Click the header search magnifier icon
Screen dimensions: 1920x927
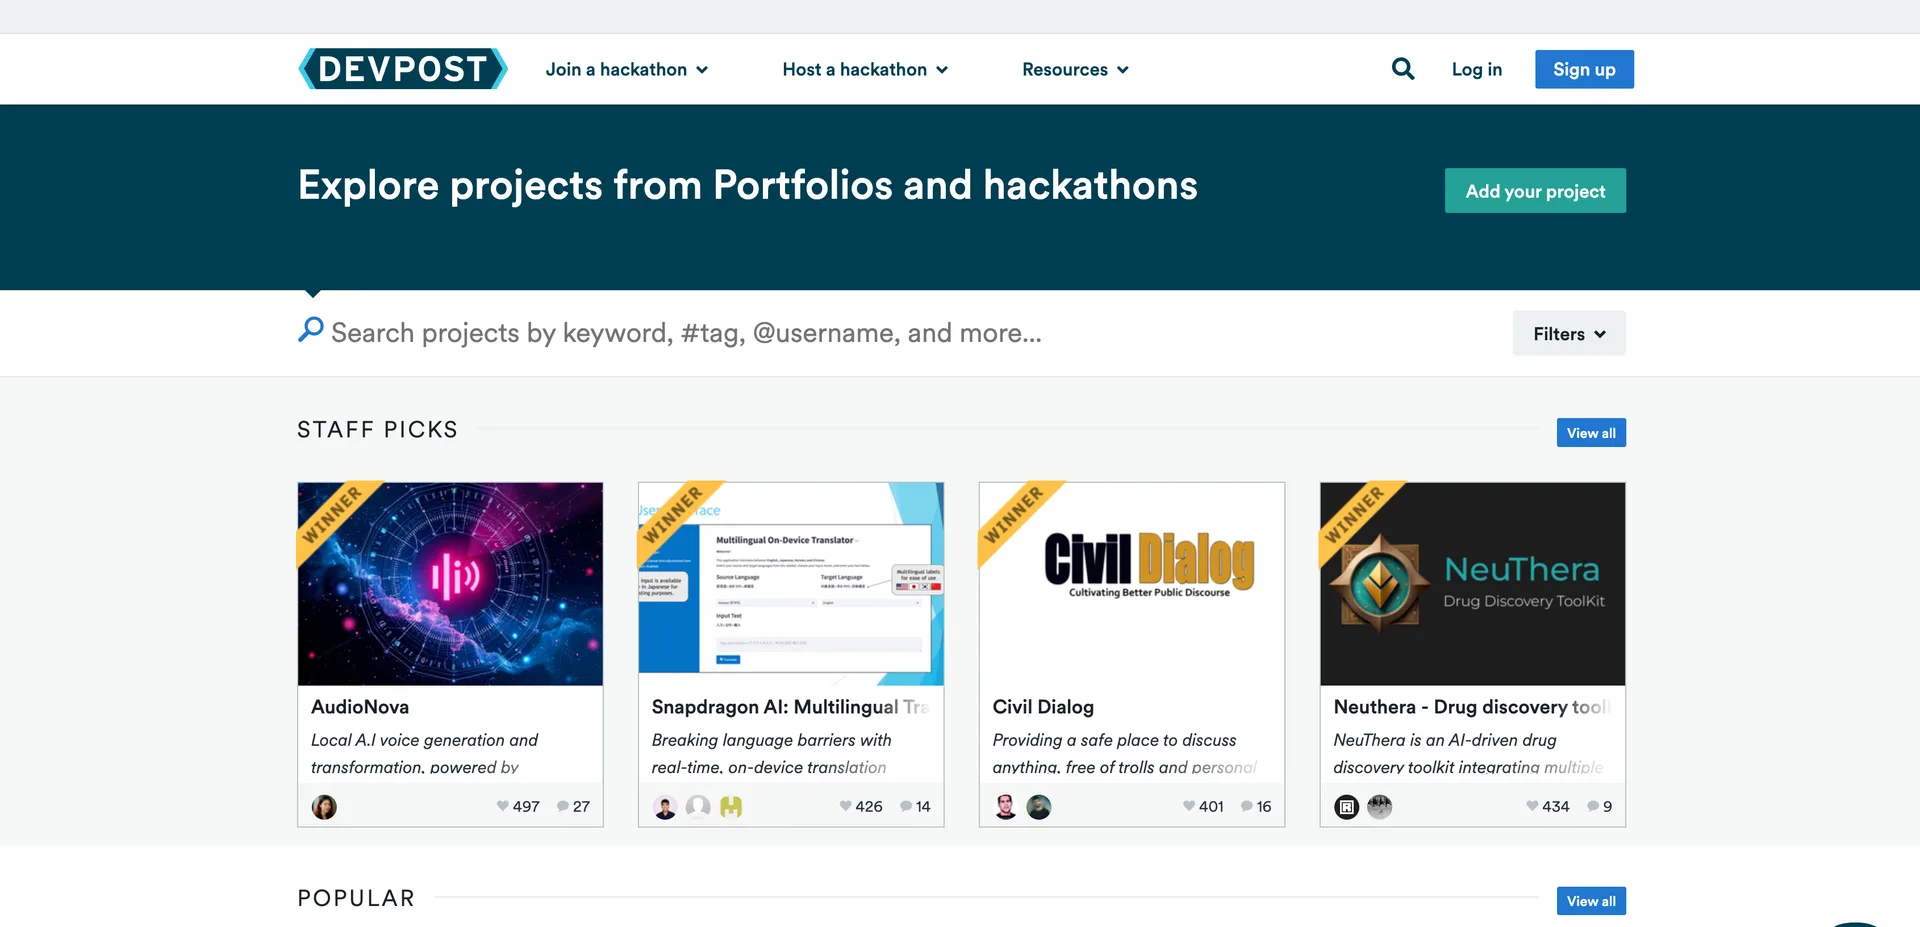pos(1403,68)
